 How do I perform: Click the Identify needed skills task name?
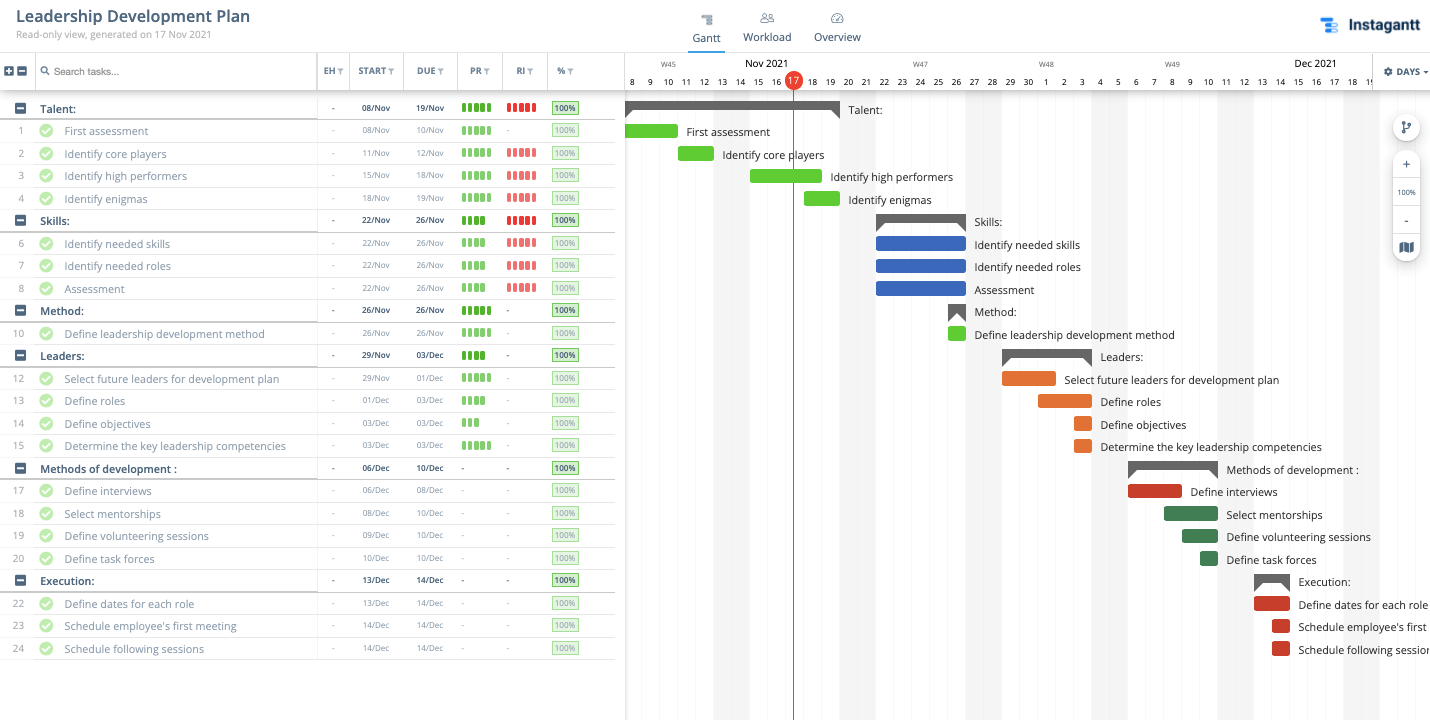[x=117, y=244]
